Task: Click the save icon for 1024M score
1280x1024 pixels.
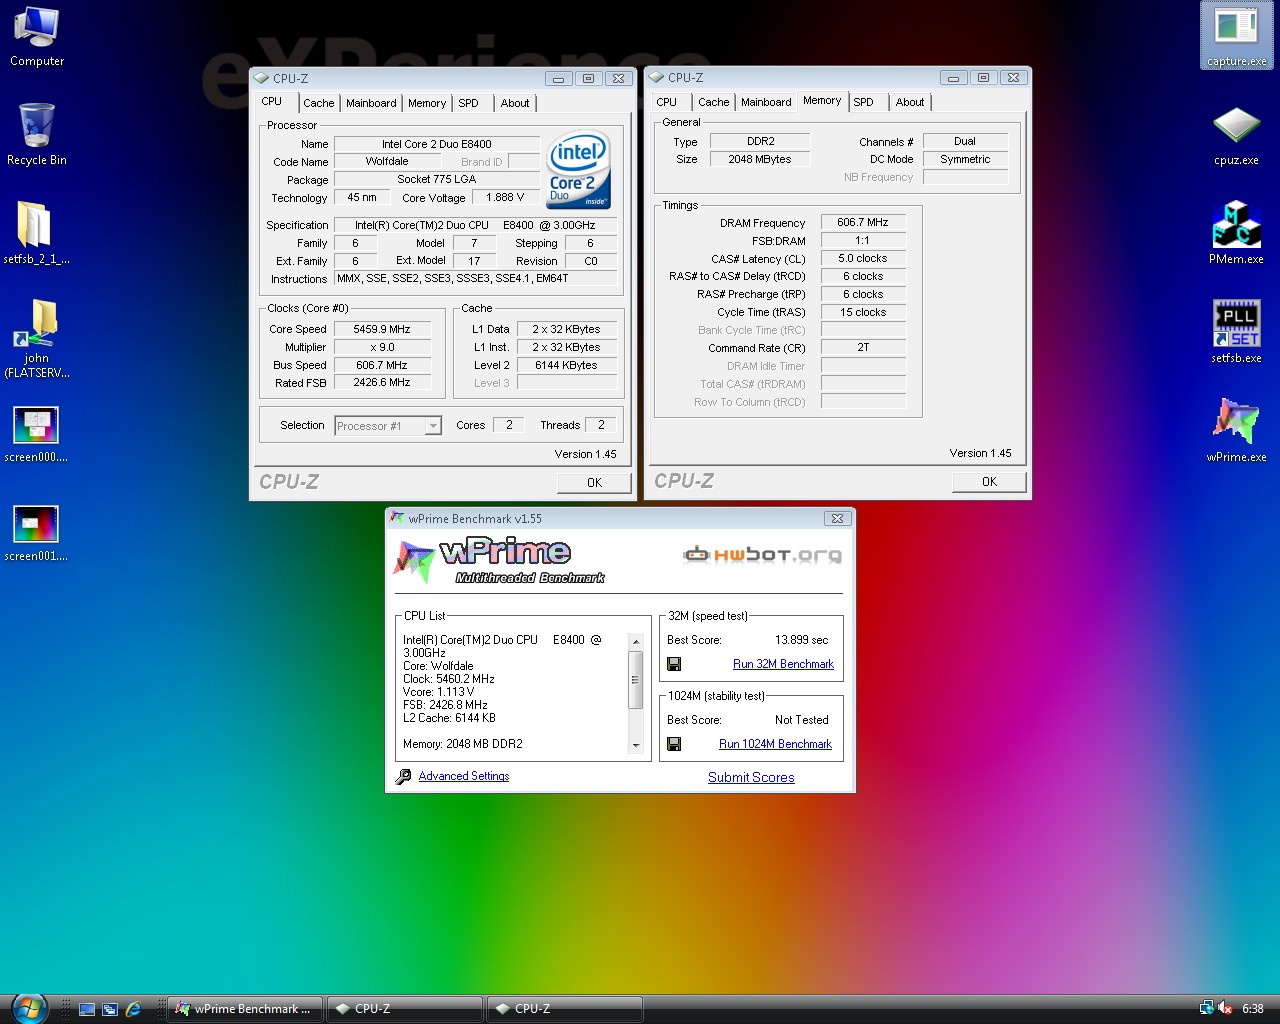Action: coord(674,744)
